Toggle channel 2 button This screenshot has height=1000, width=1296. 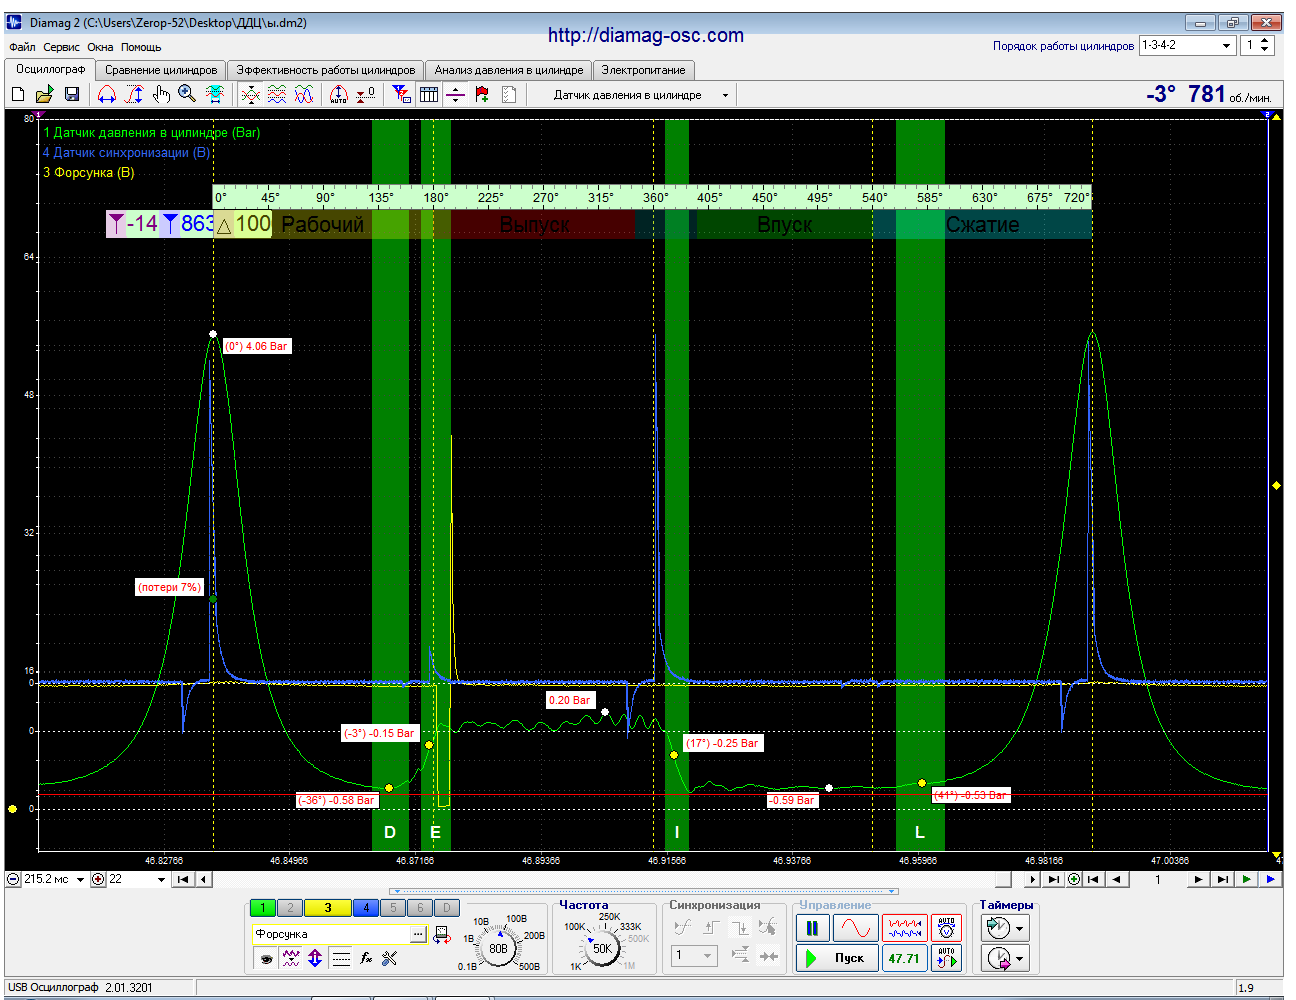pyautogui.click(x=289, y=908)
